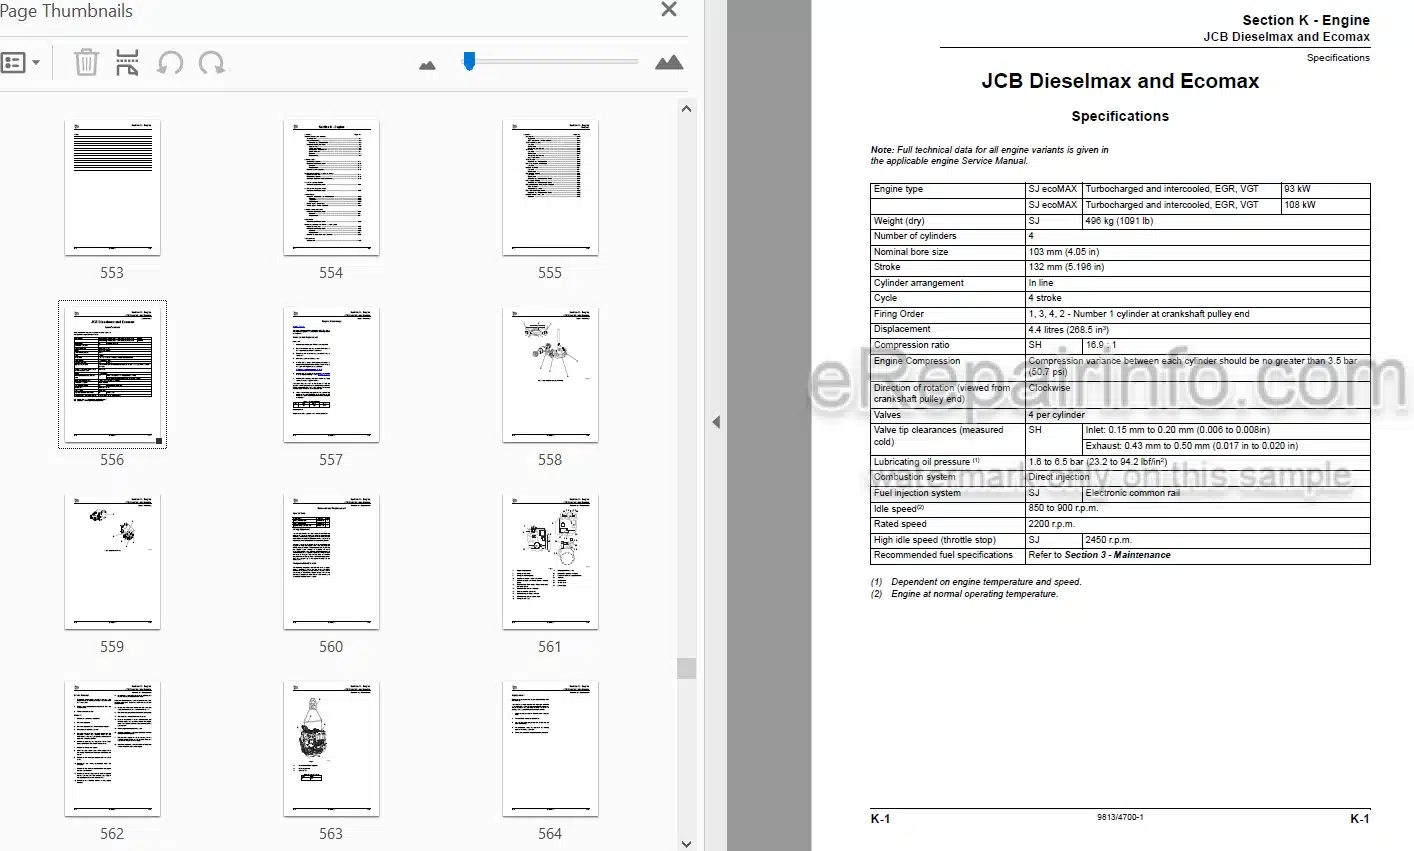Click 'Lubricating oil pressure' row label
Viewport: 1414px width, 851px height.
click(x=926, y=462)
